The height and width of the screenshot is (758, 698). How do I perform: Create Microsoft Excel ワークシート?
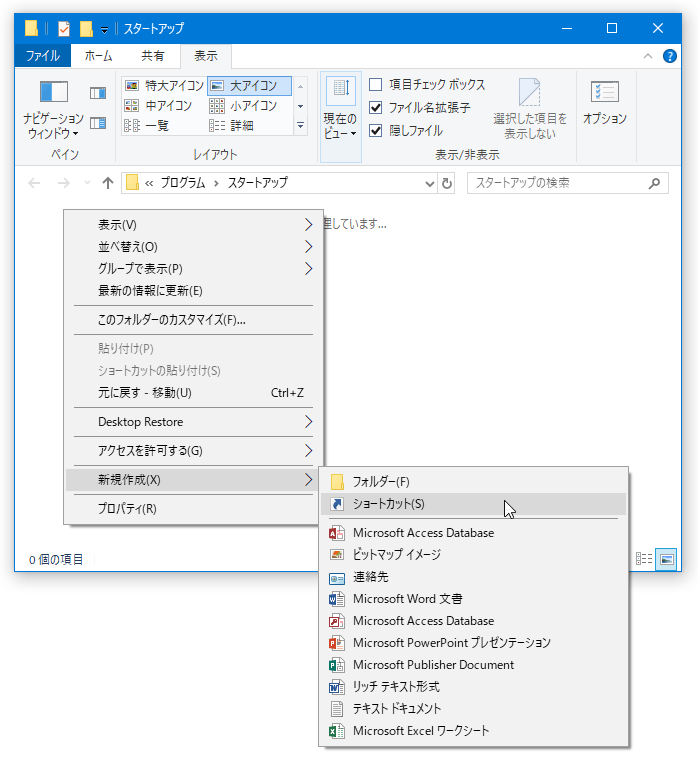tap(474, 730)
